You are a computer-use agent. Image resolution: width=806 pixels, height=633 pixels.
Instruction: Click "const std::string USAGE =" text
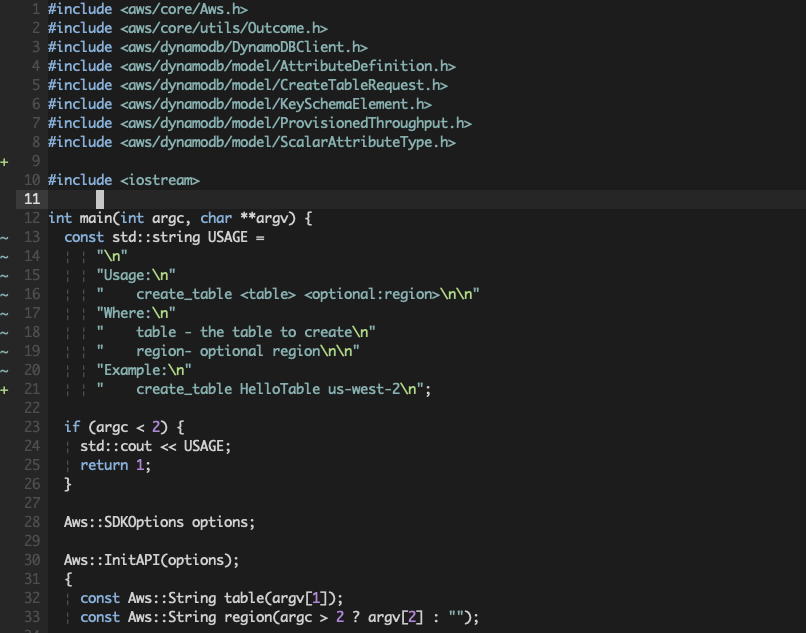point(164,238)
